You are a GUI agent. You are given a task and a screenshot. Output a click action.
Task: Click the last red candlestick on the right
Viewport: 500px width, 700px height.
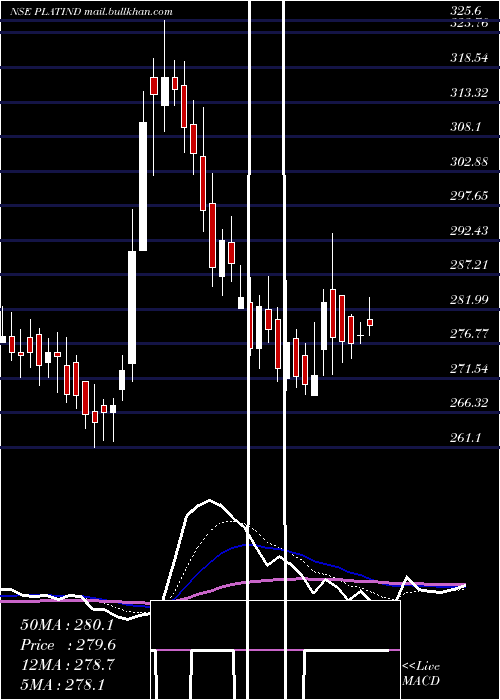tap(370, 322)
